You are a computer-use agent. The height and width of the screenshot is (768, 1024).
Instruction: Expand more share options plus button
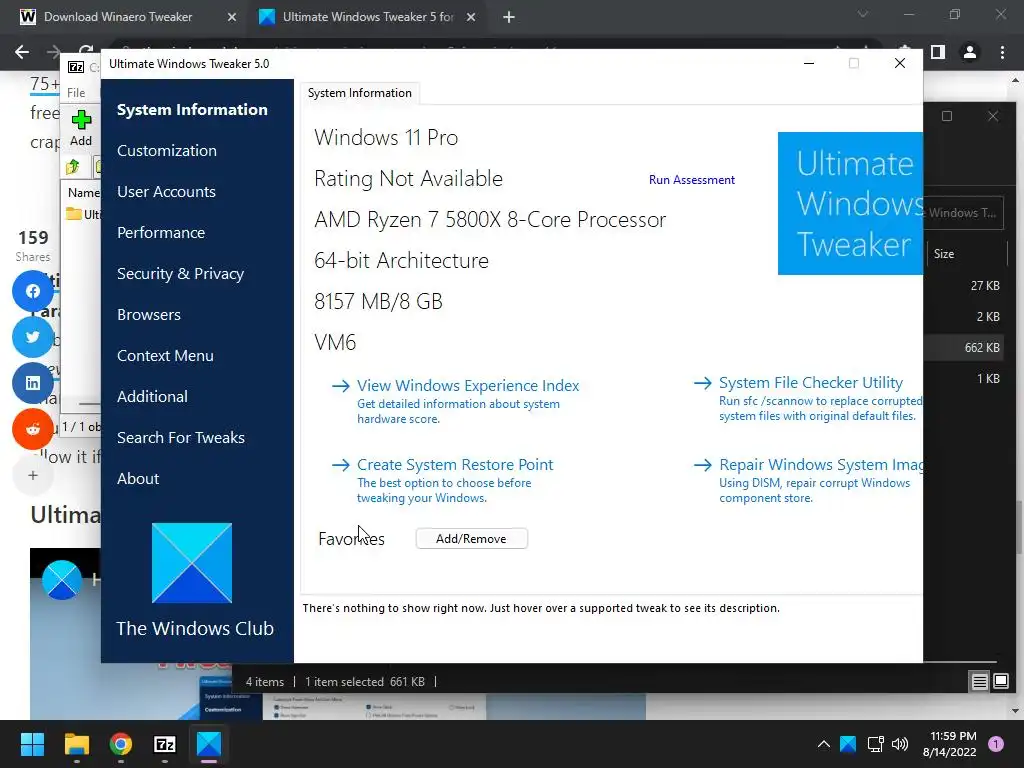33,475
